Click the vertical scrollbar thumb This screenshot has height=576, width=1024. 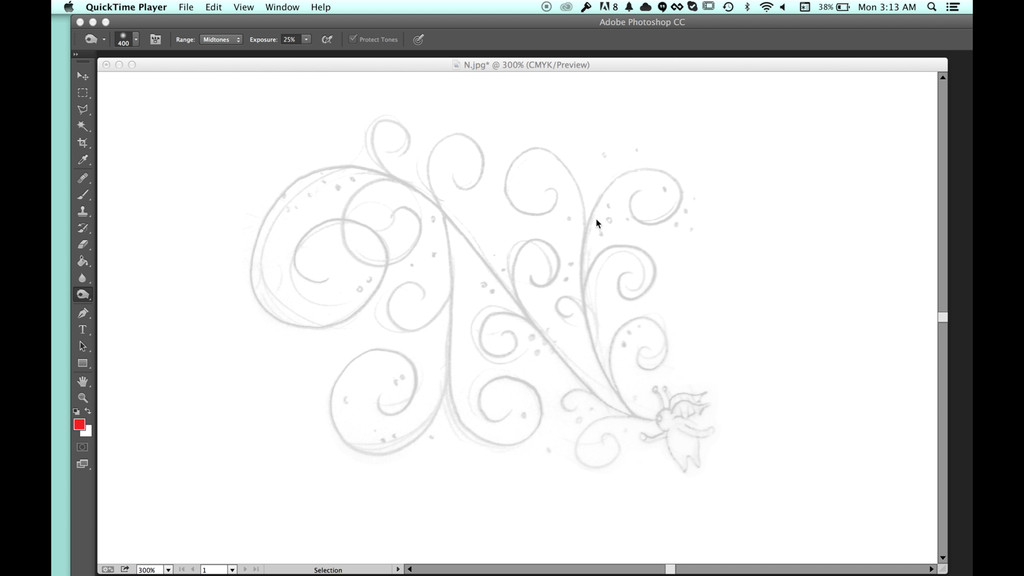942,317
